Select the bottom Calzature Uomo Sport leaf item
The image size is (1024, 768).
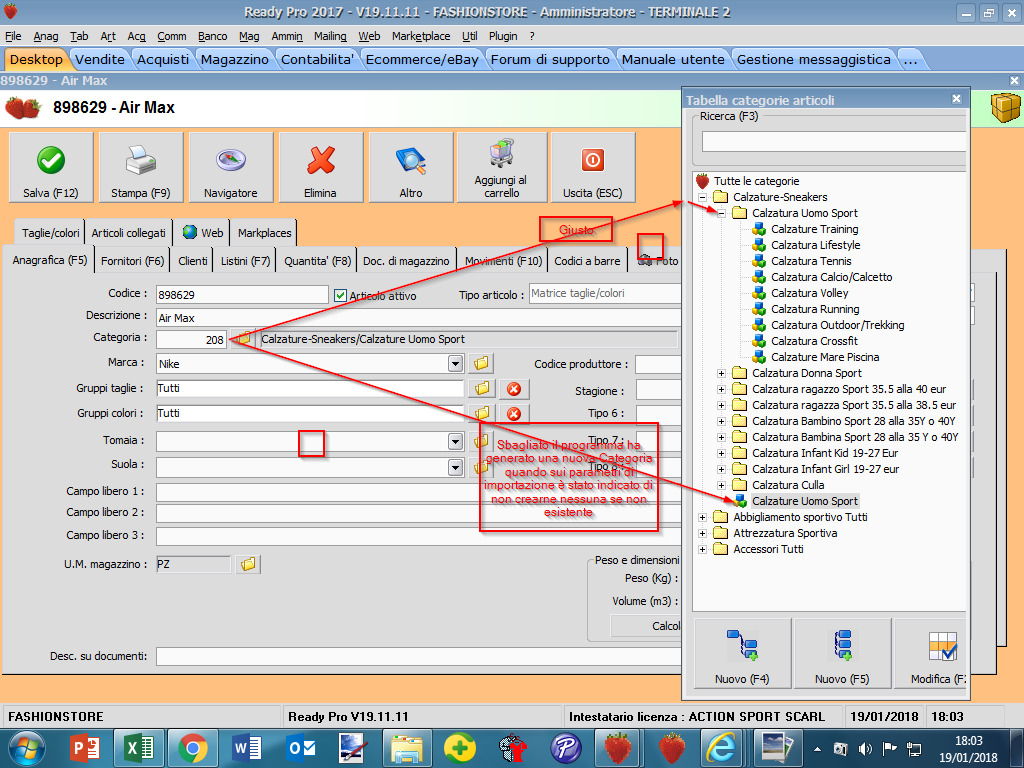pos(805,501)
